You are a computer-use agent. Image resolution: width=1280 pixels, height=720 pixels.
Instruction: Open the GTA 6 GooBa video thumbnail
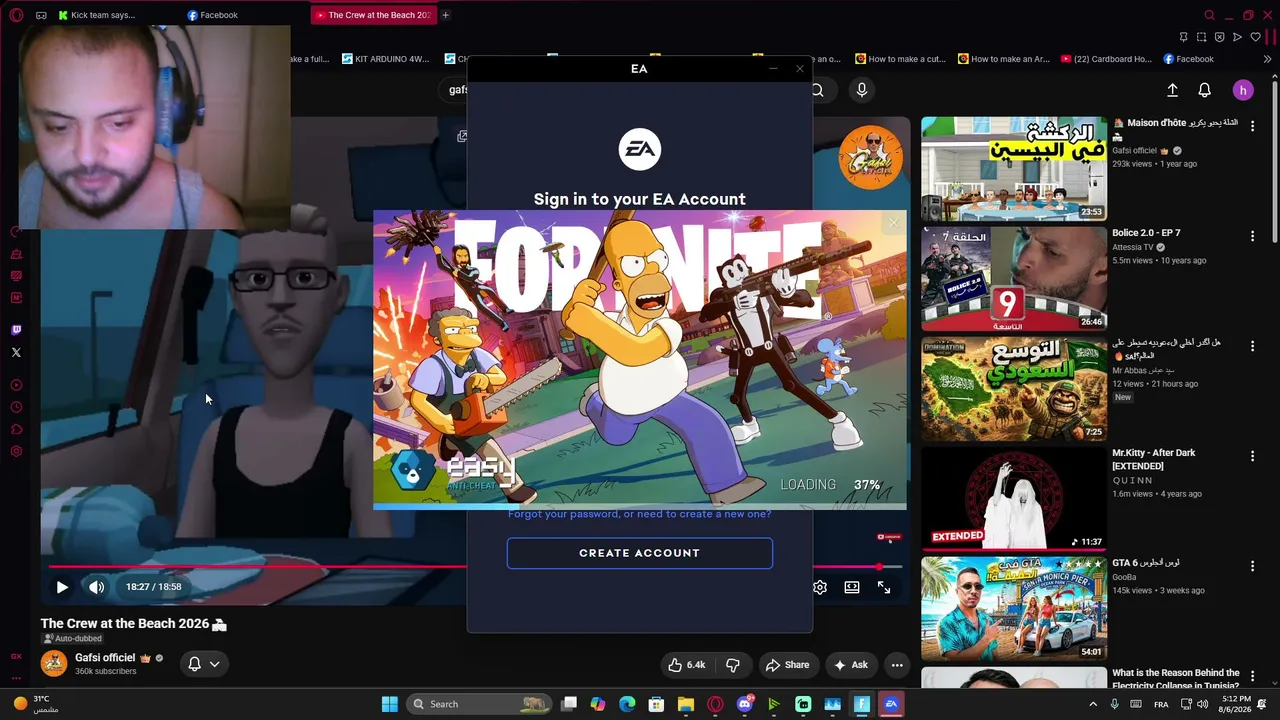pos(1014,608)
